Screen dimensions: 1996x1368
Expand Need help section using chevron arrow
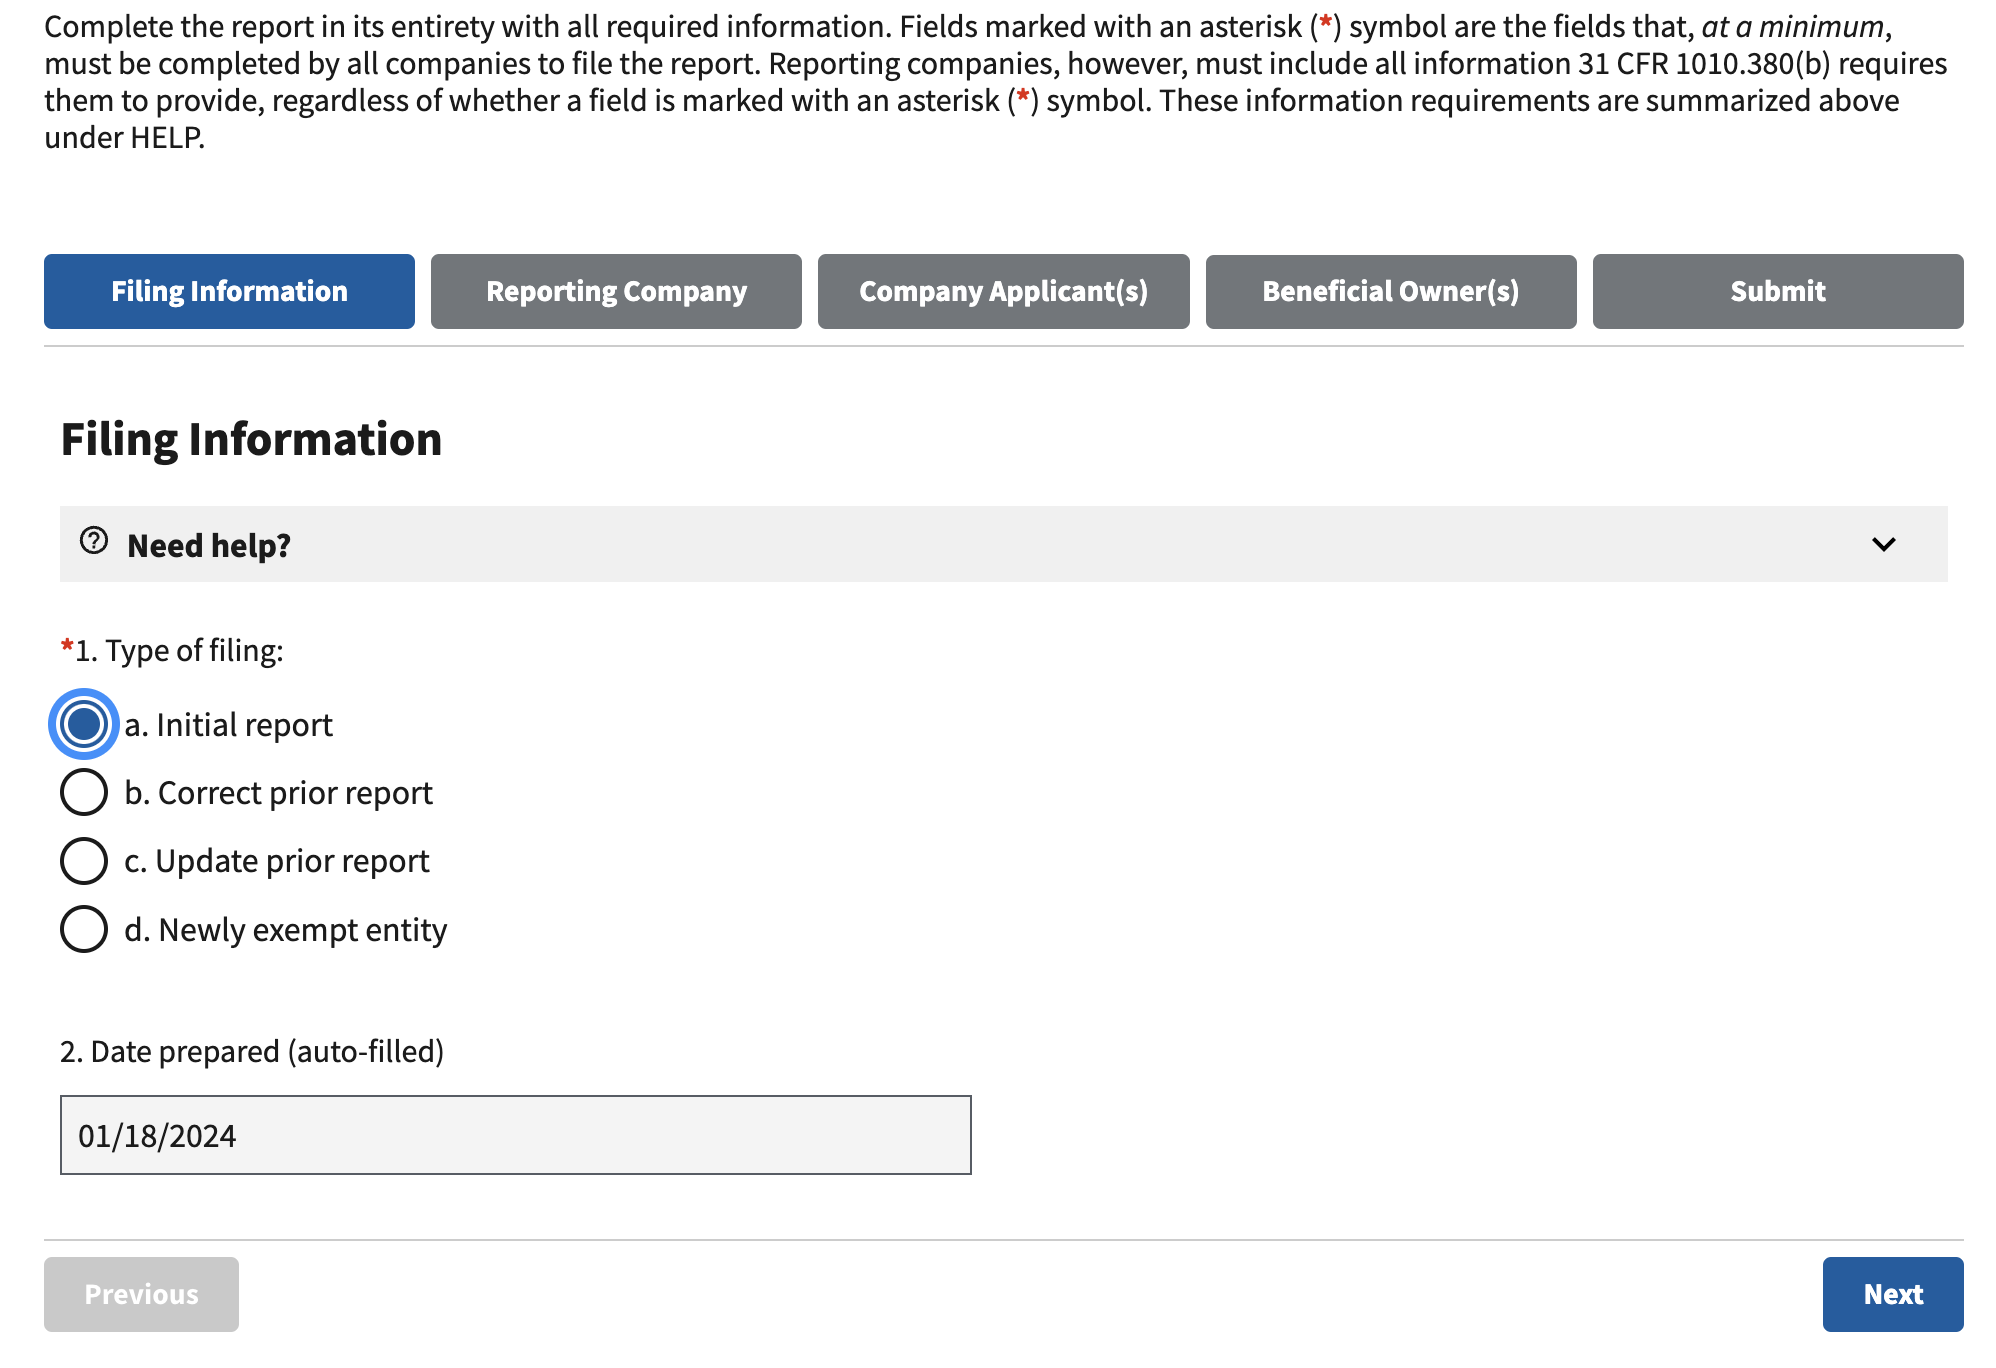[1883, 544]
